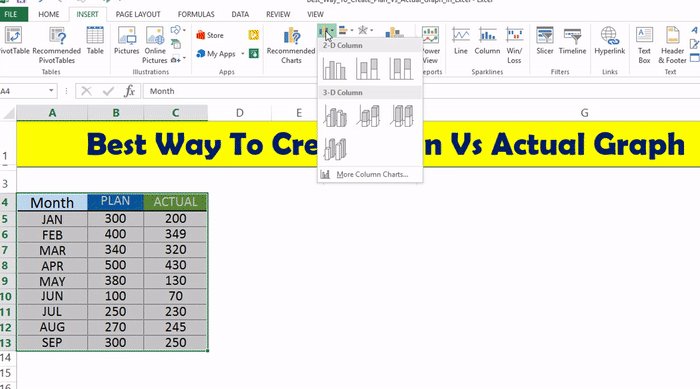Select the Month header cell

pyautogui.click(x=52, y=202)
